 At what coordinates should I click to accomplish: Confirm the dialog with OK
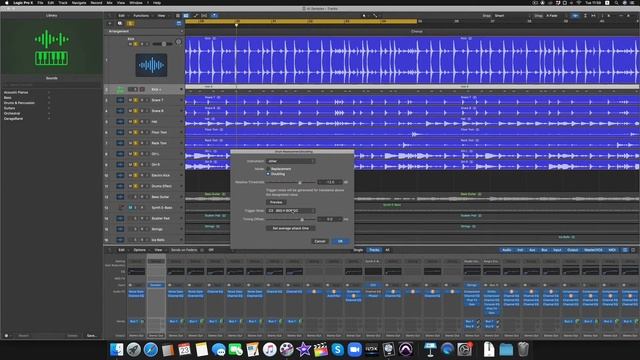(340, 241)
